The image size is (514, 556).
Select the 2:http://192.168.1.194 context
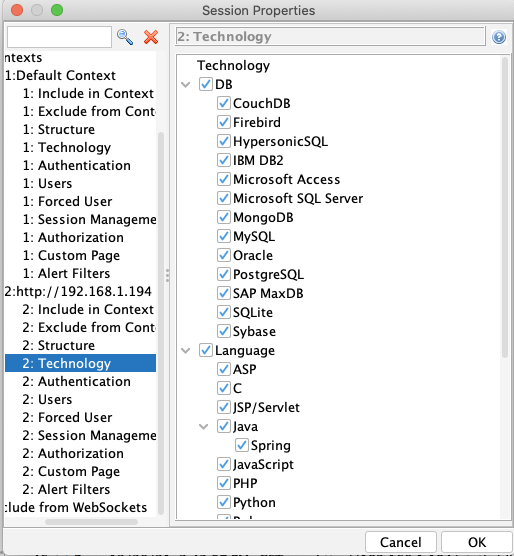[78, 291]
